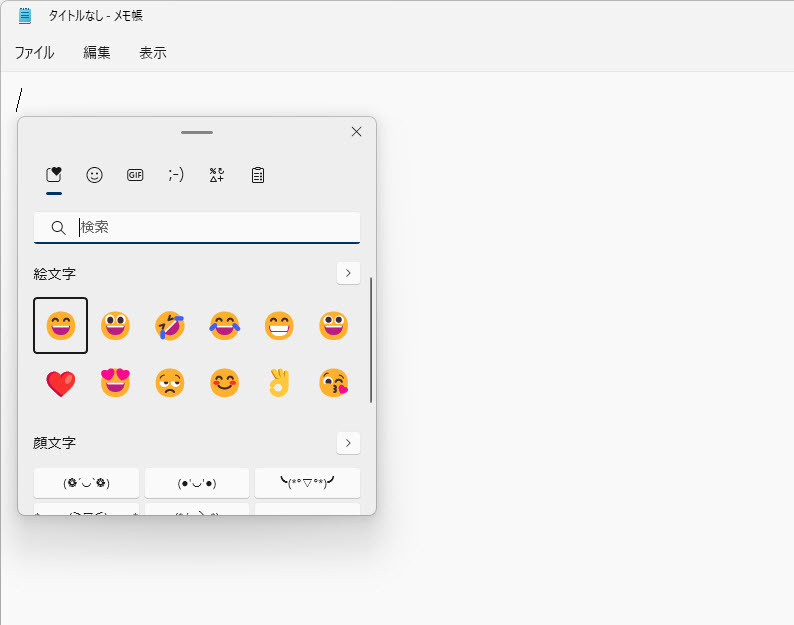Switch to the smiley emoji tab
This screenshot has height=625, width=794.
(x=94, y=175)
